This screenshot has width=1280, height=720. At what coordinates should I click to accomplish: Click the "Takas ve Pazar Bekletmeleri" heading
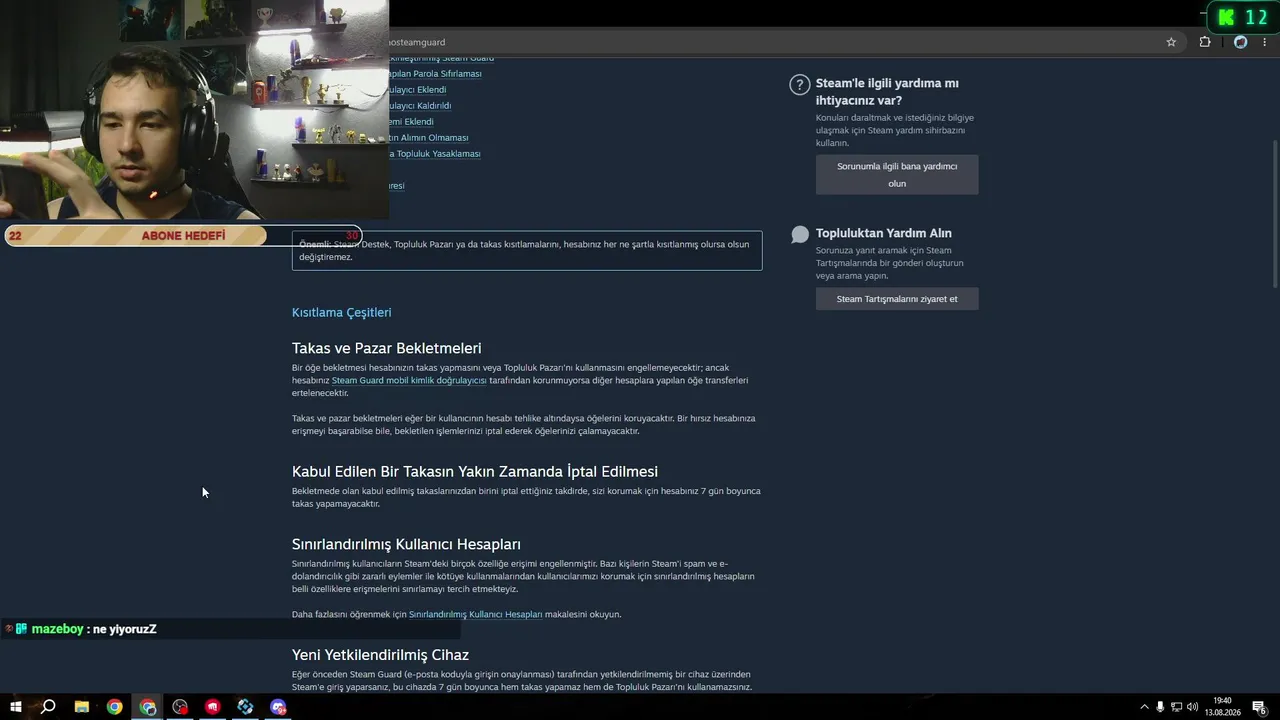point(387,348)
